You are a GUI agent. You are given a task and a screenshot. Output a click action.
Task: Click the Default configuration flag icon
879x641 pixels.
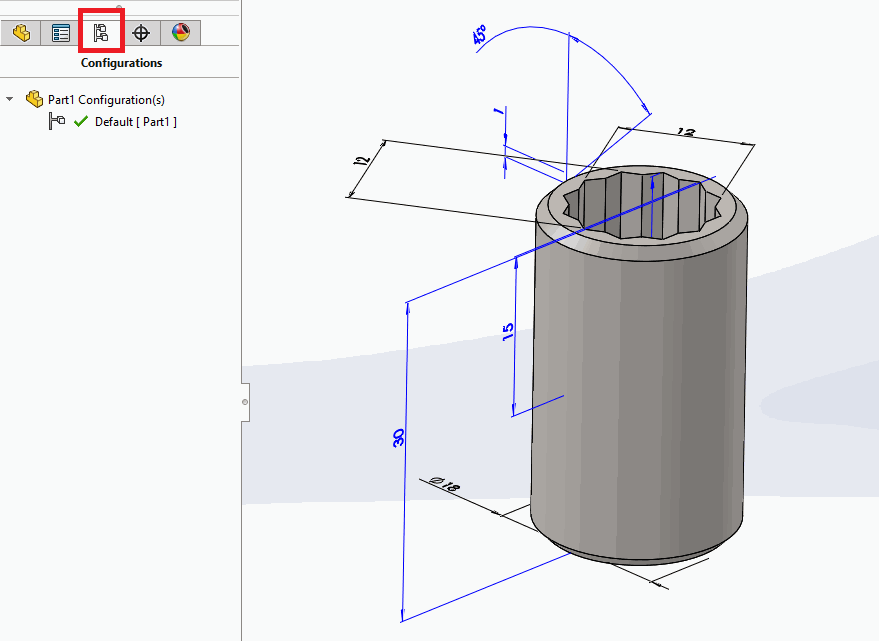[x=57, y=122]
